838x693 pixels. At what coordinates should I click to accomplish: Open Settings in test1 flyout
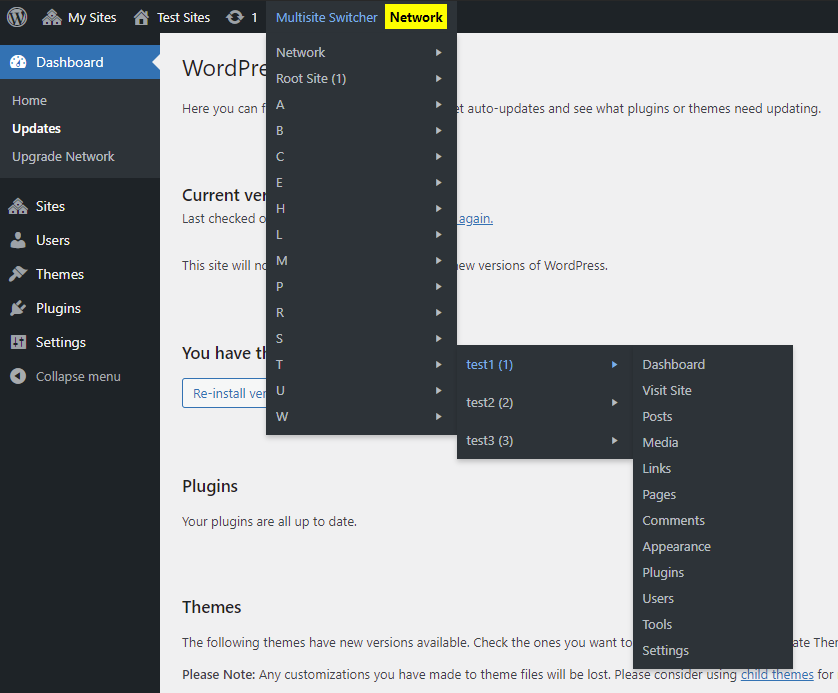click(x=665, y=651)
